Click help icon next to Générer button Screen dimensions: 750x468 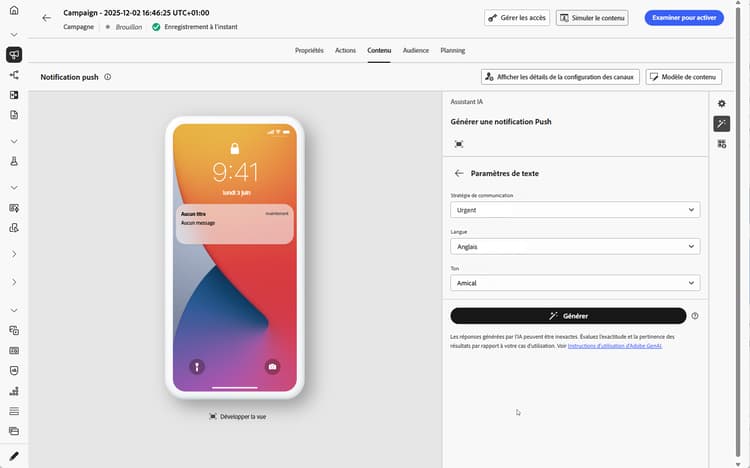pyautogui.click(x=695, y=316)
